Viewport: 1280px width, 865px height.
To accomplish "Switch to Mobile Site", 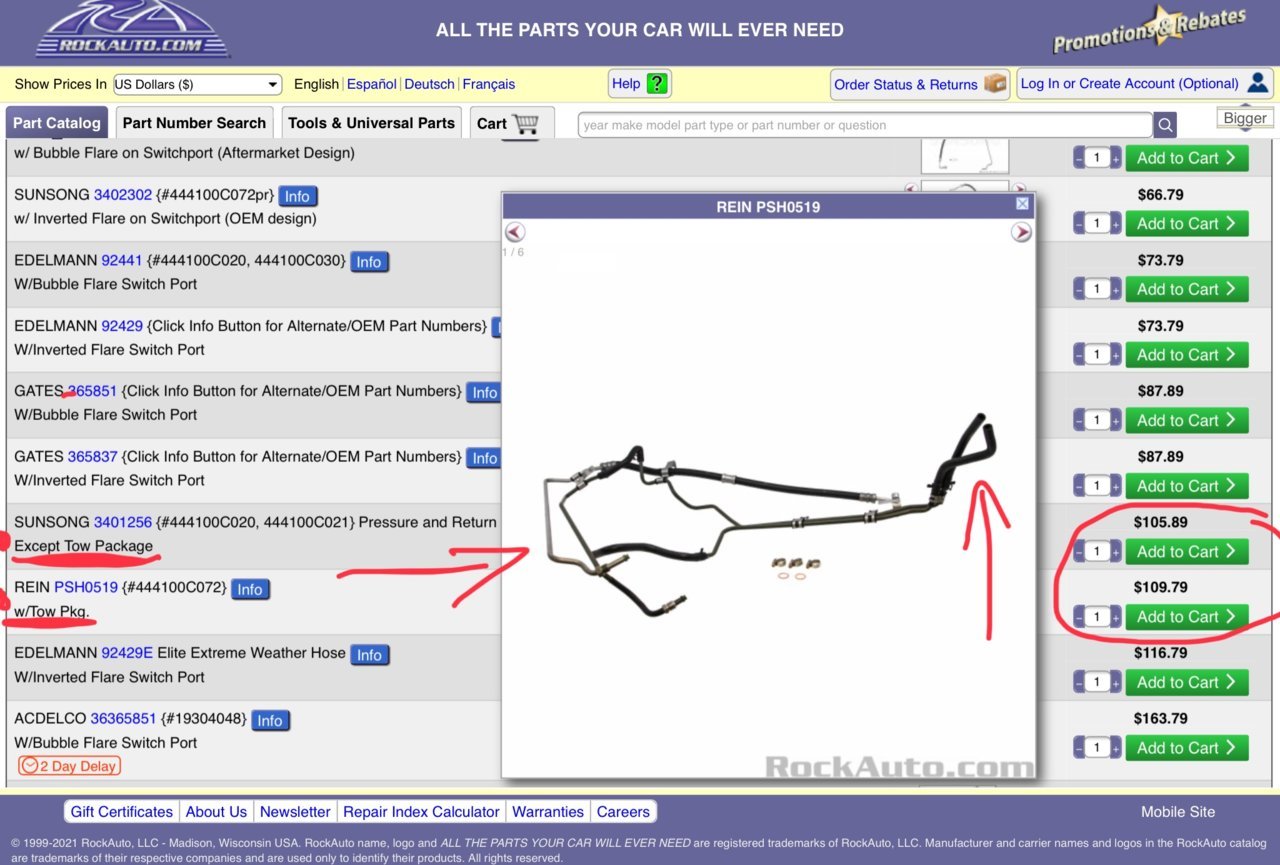I will point(1178,812).
